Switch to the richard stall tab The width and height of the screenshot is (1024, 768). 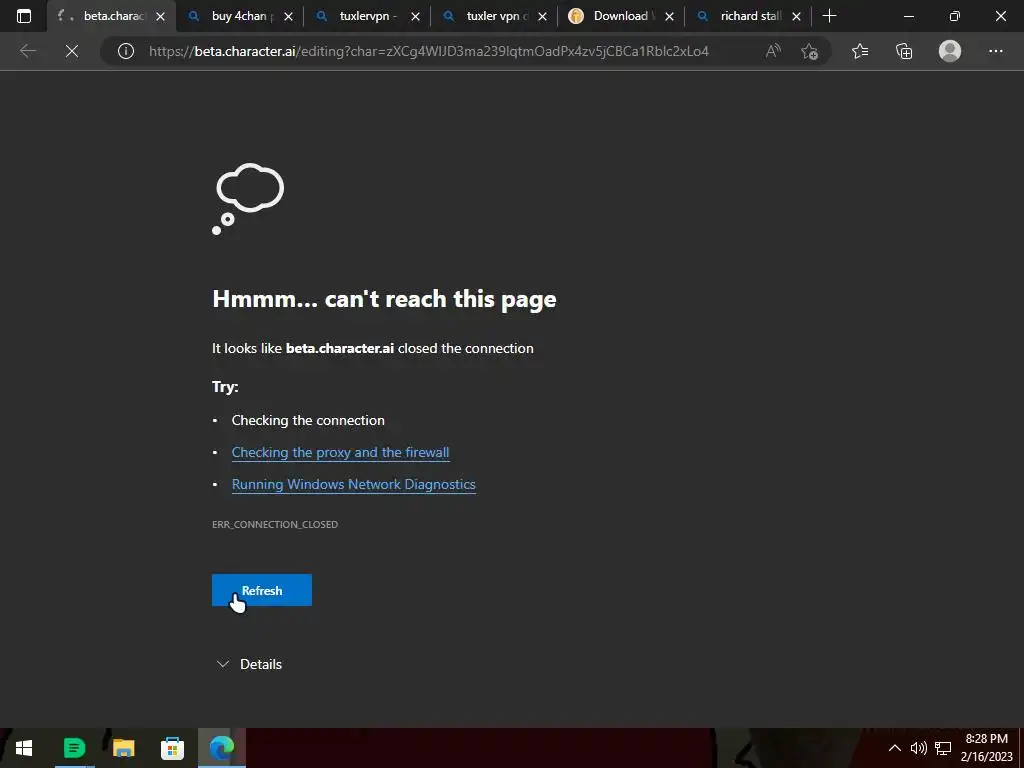coord(748,16)
